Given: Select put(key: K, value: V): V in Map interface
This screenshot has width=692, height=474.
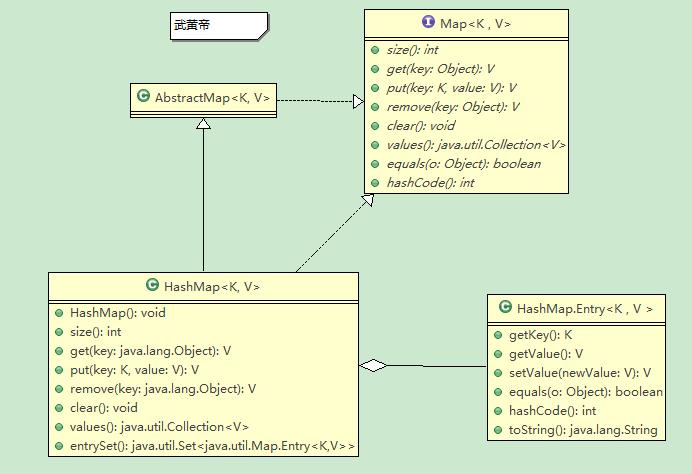Looking at the screenshot, I should coord(451,88).
